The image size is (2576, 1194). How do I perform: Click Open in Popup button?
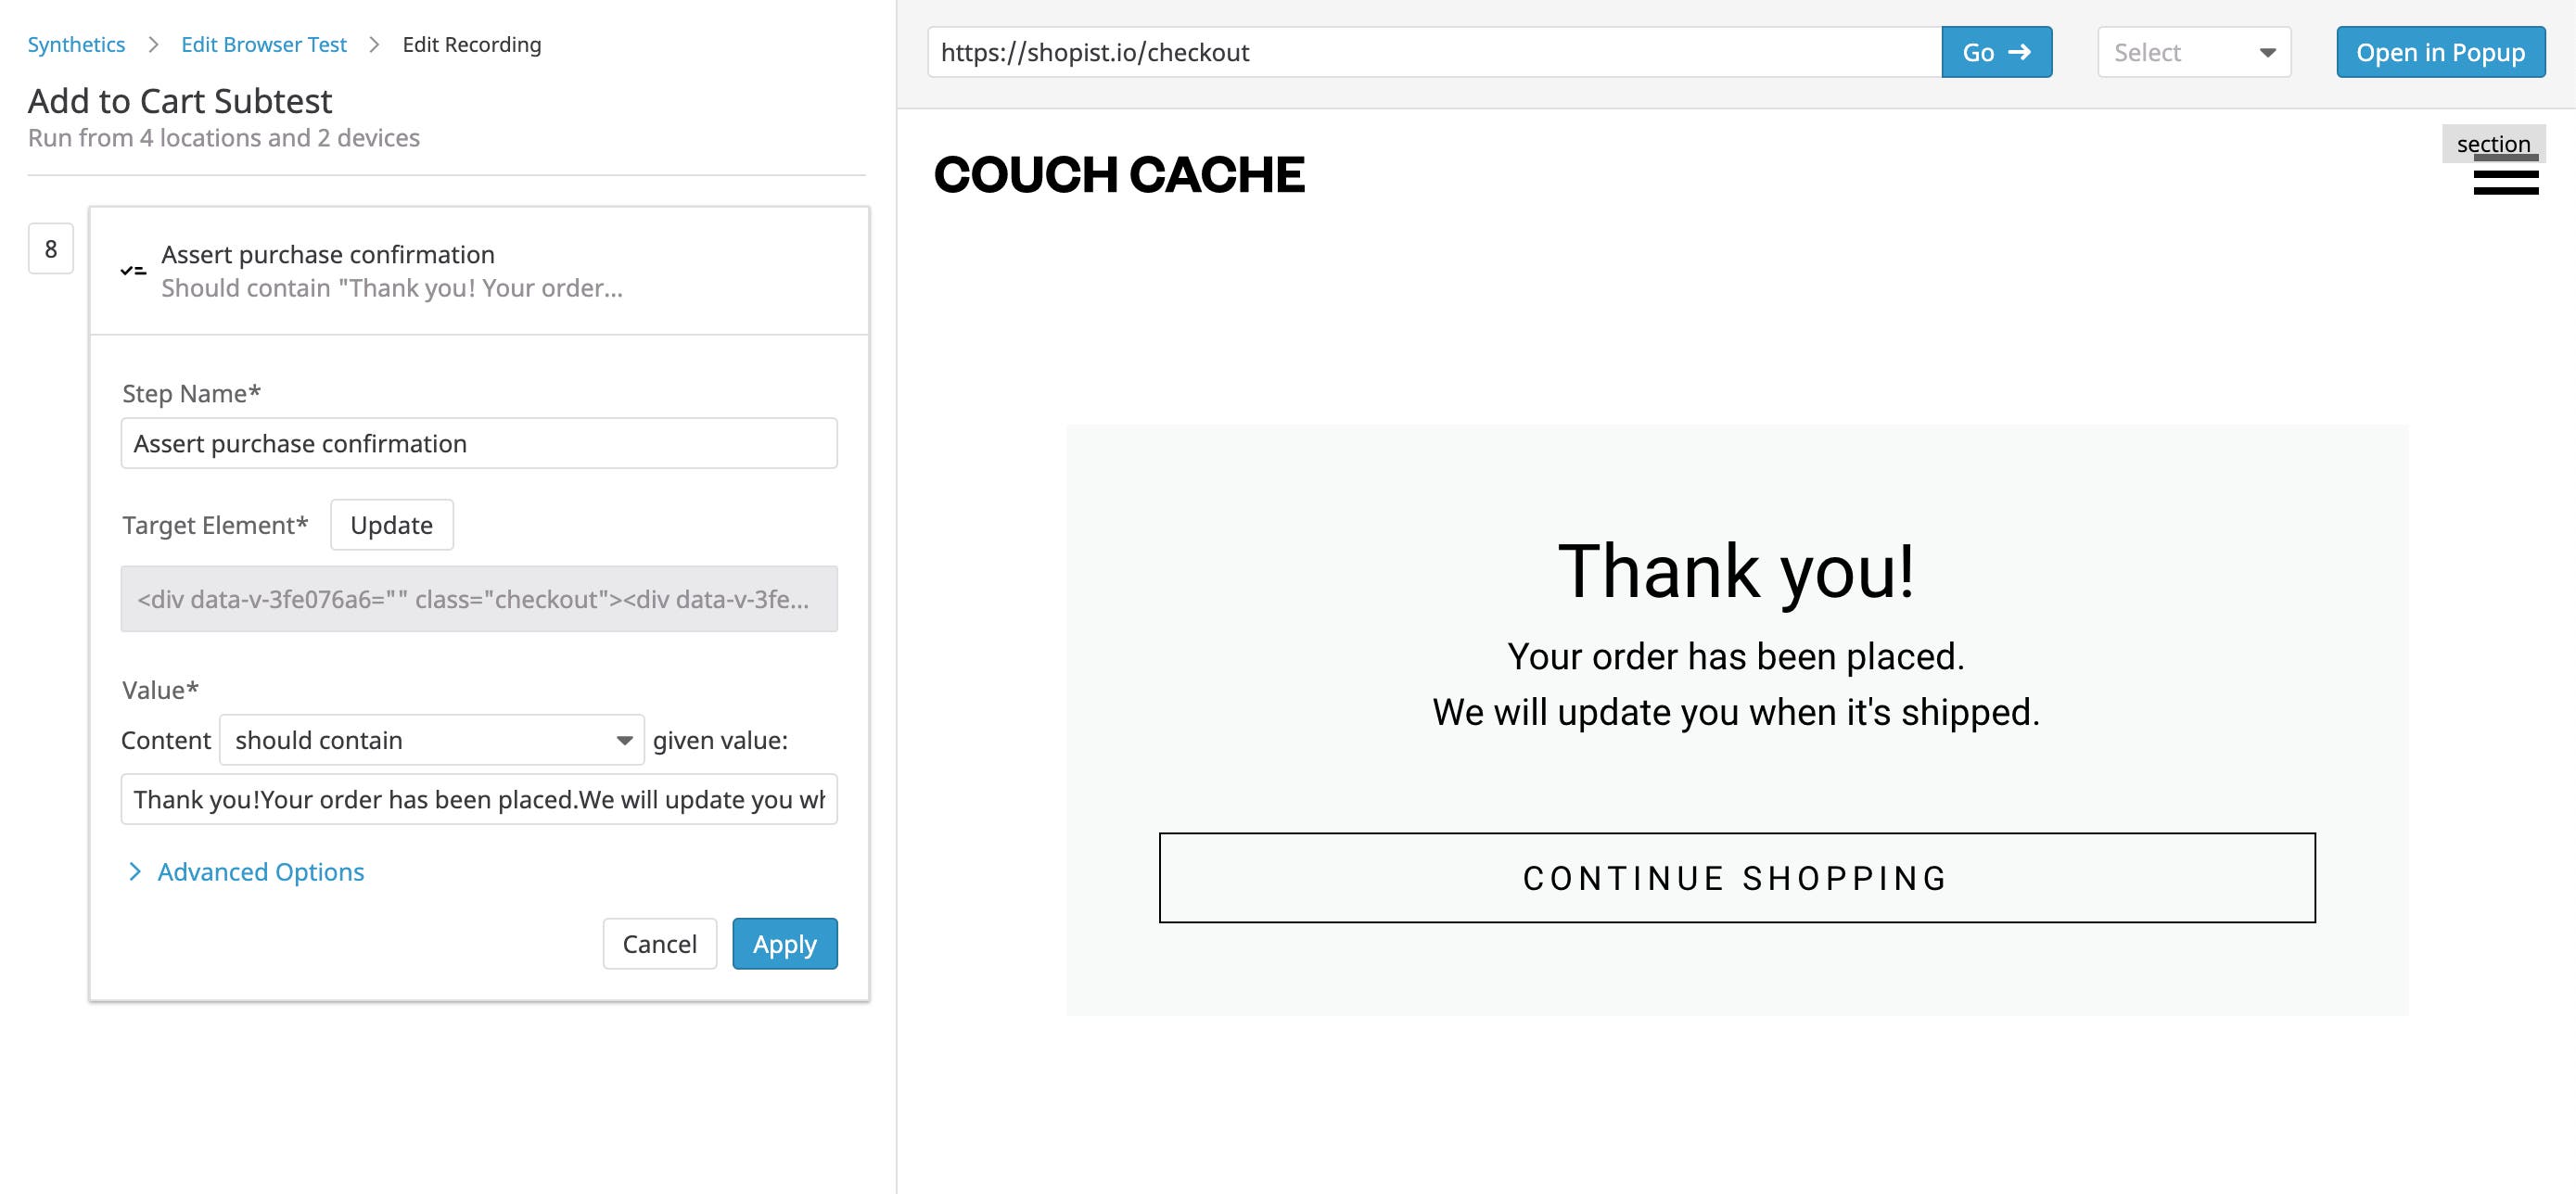[2440, 52]
